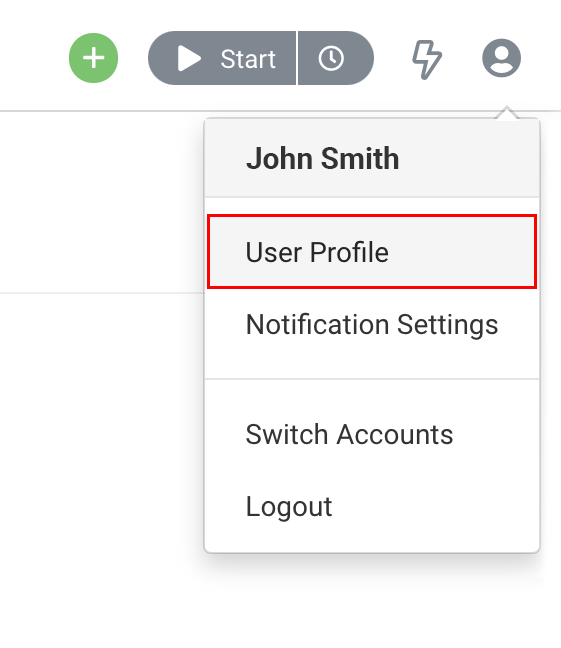Click the Switch Accounts menu entry

(372, 434)
